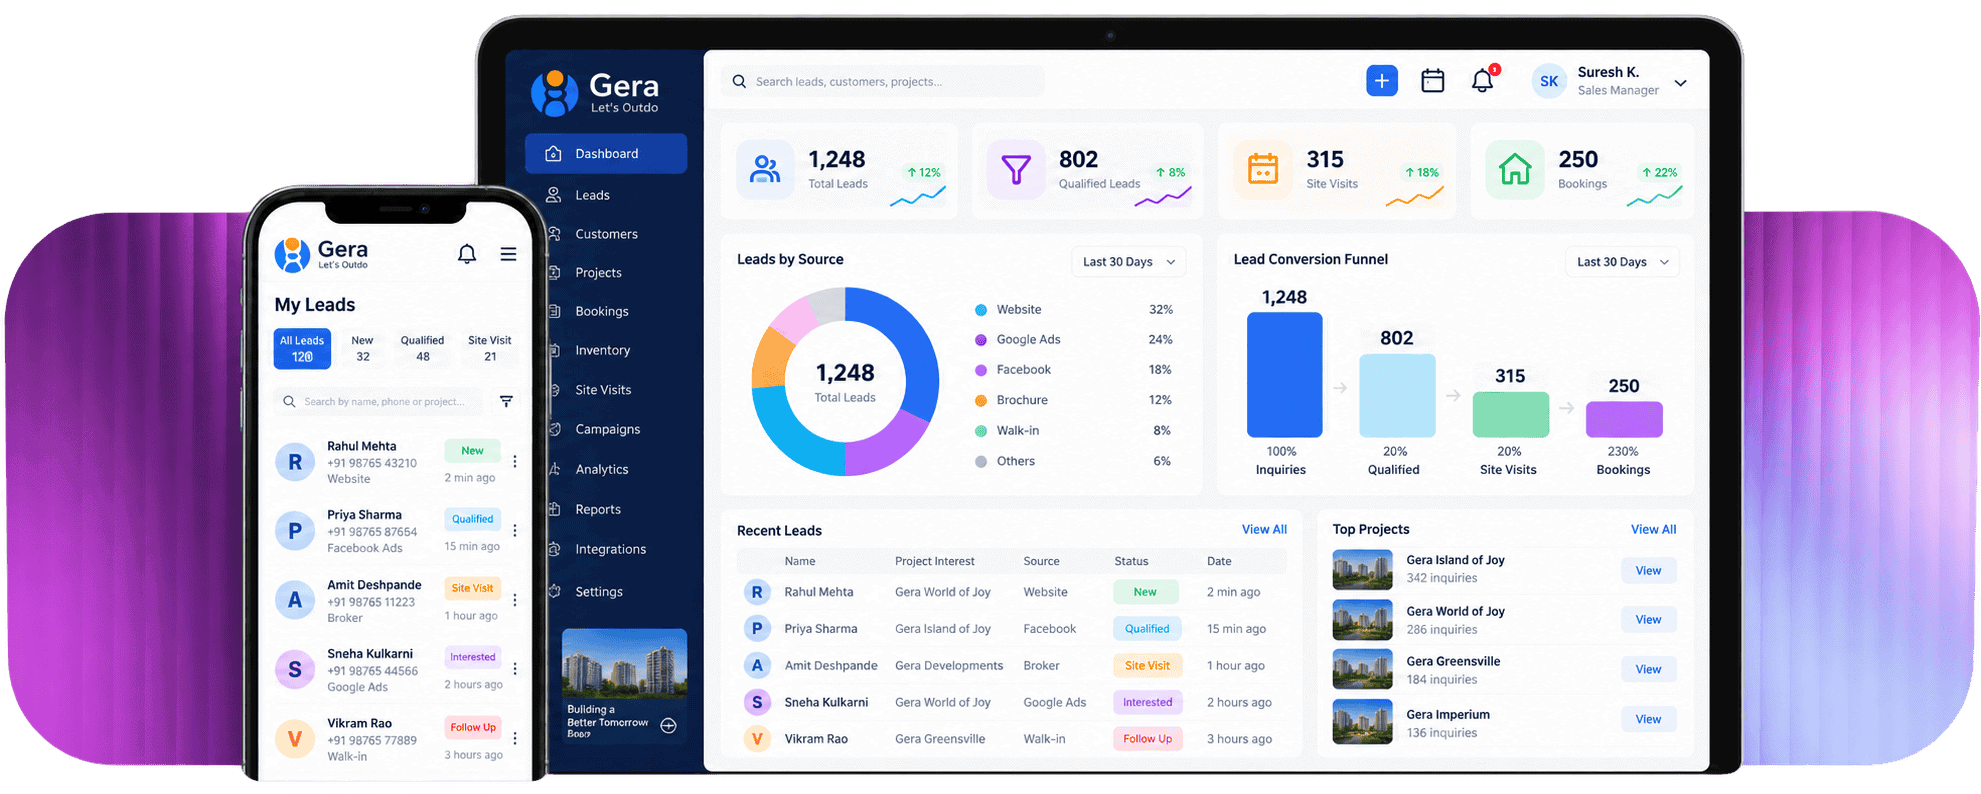Click the Gera Greensville project thumbnail

pos(1362,669)
